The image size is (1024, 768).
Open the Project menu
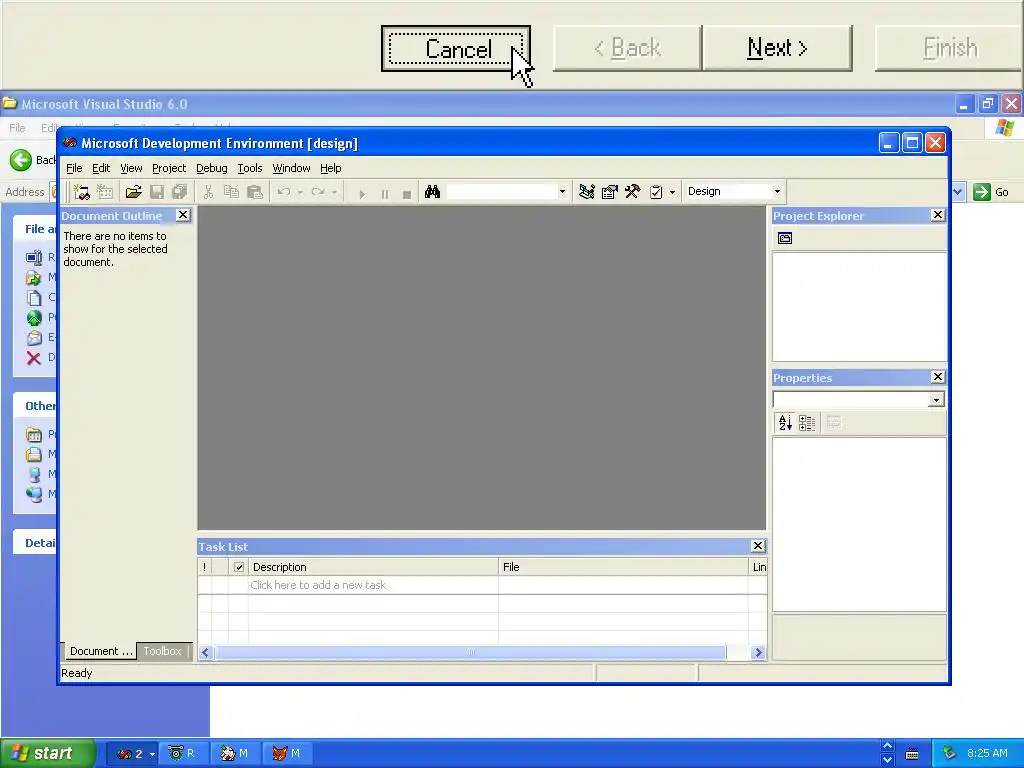pos(168,168)
